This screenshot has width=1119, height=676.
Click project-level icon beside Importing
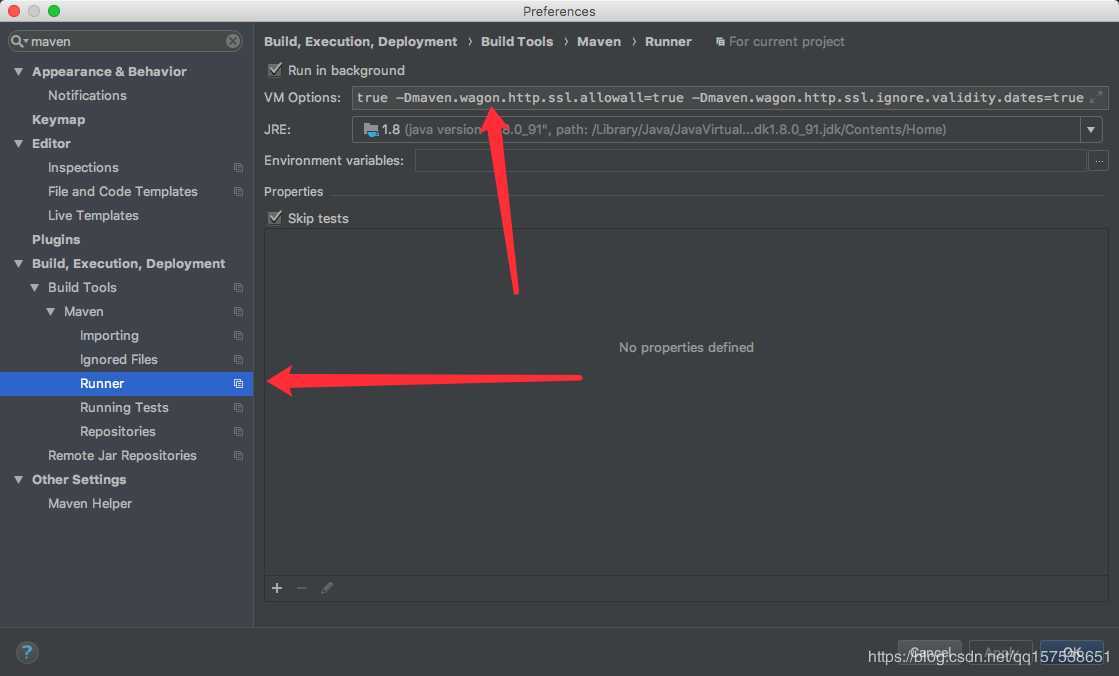[x=238, y=336]
